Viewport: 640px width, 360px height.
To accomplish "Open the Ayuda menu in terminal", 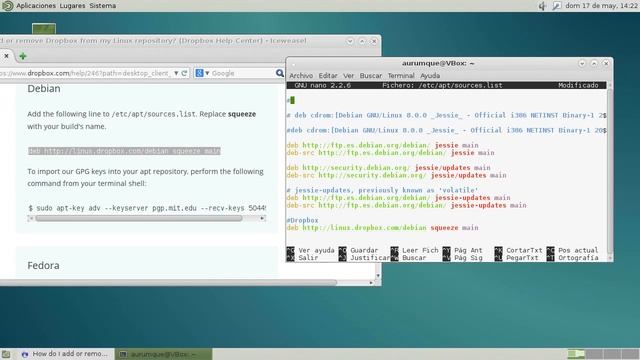I will (430, 76).
